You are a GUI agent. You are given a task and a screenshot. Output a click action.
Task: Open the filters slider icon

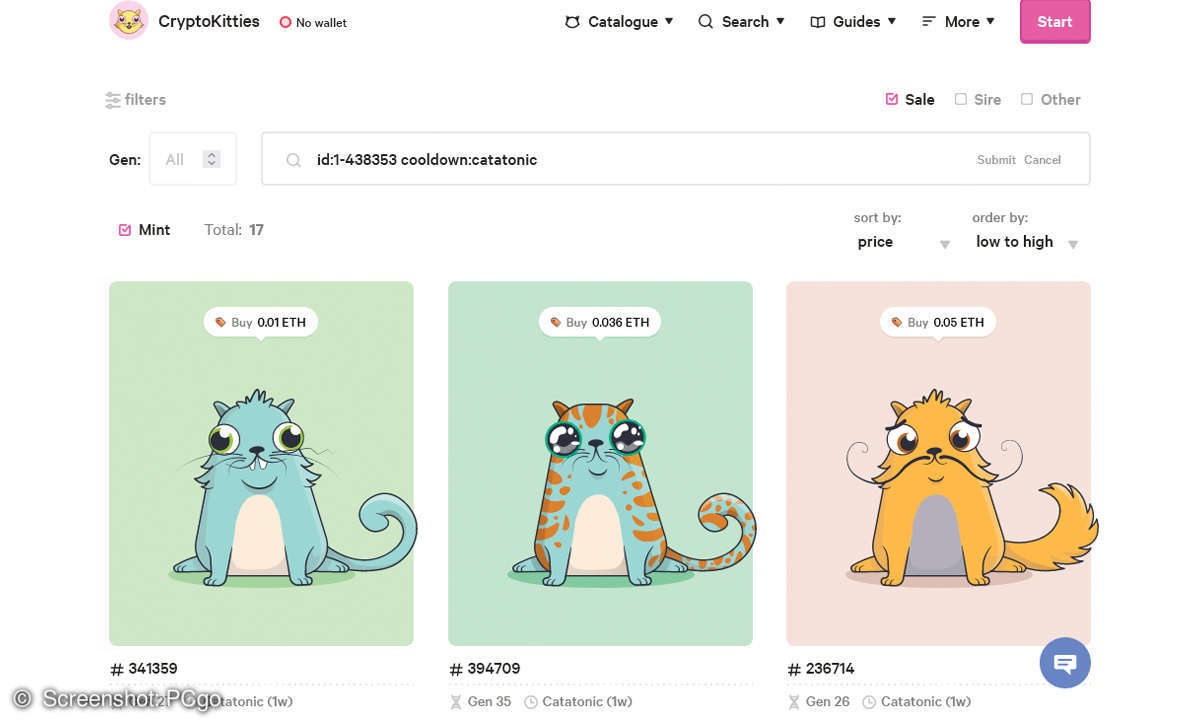coord(113,100)
